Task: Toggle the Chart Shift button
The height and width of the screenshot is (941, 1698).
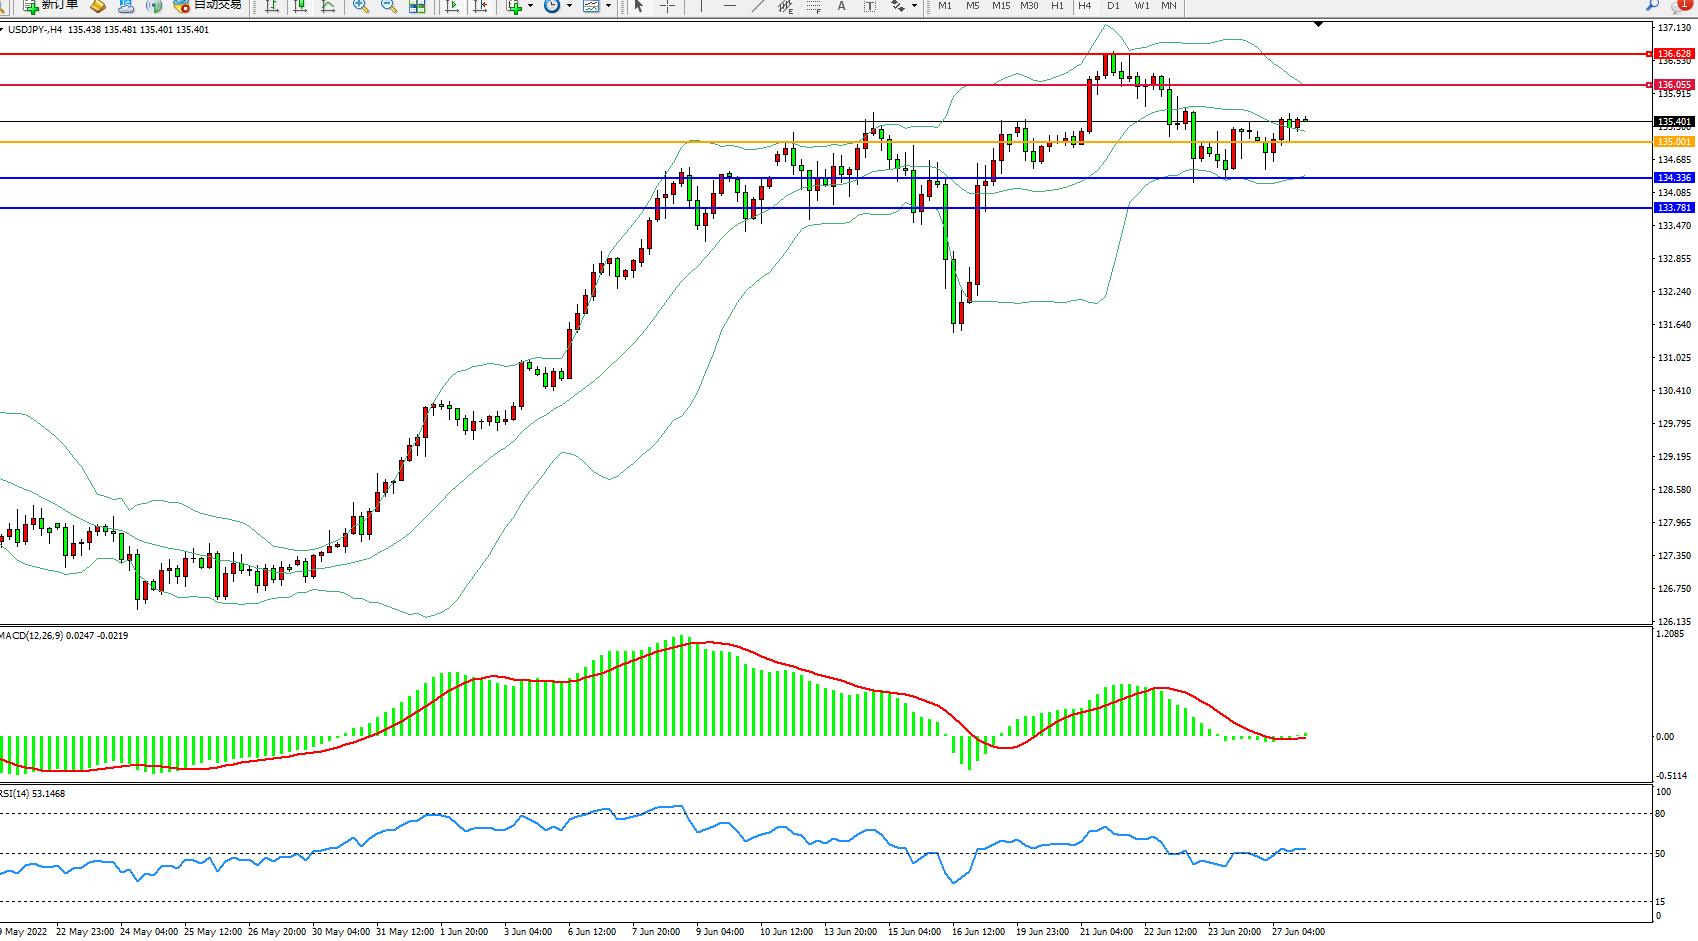Action: tap(481, 6)
